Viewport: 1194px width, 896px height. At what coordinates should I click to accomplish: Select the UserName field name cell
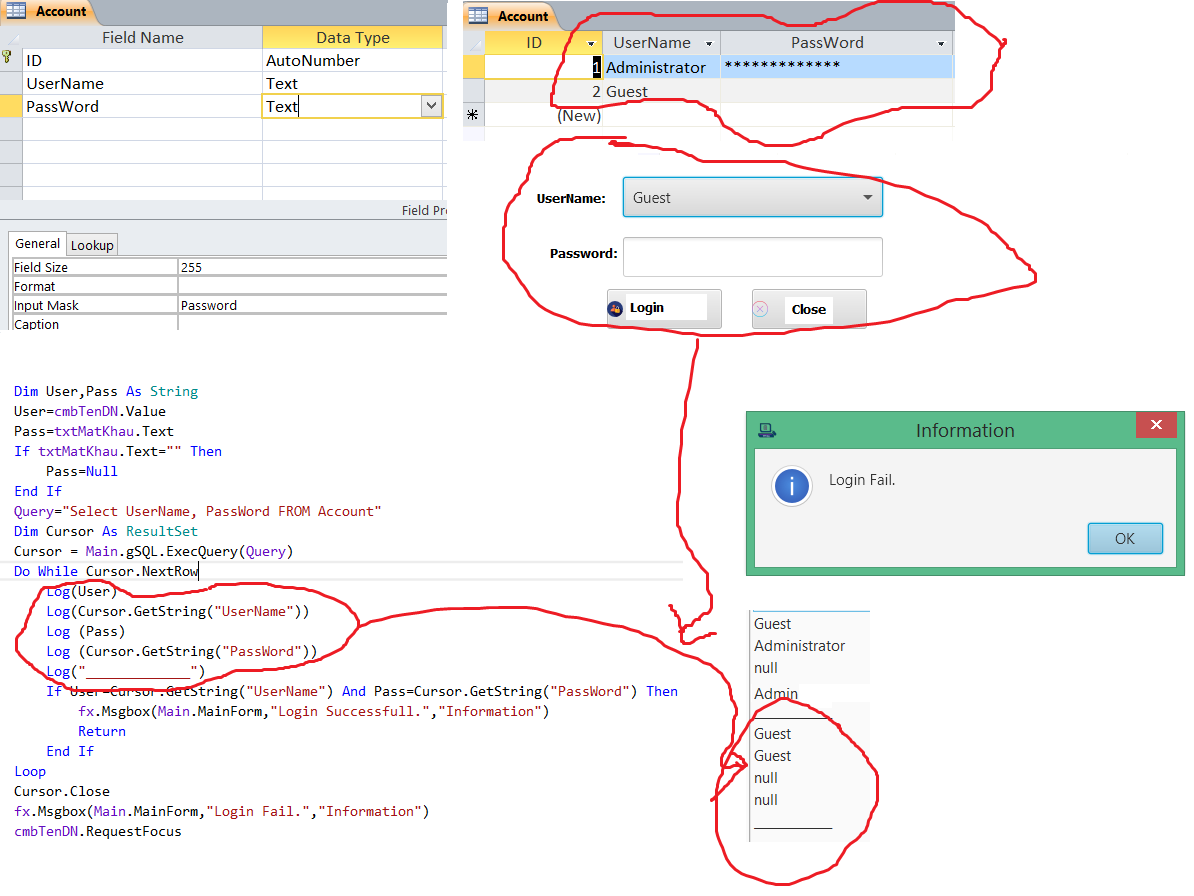(142, 83)
